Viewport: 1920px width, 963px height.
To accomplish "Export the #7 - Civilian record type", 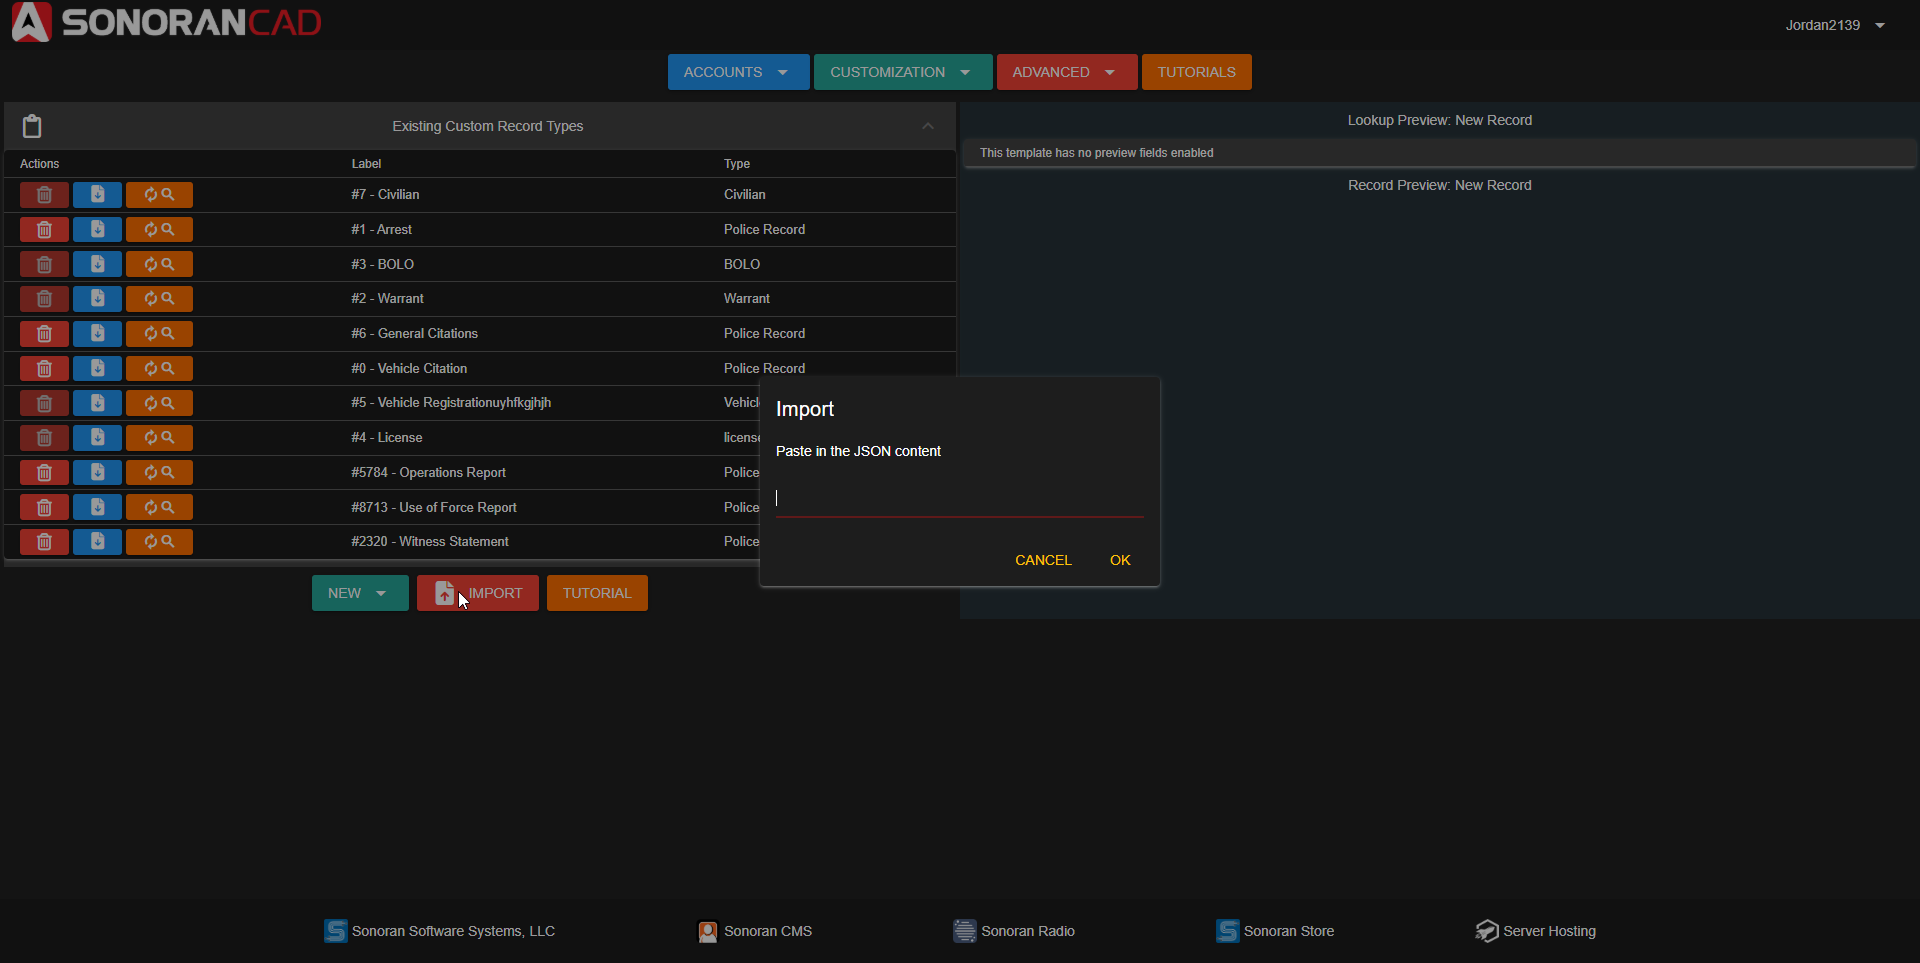I will (97, 195).
